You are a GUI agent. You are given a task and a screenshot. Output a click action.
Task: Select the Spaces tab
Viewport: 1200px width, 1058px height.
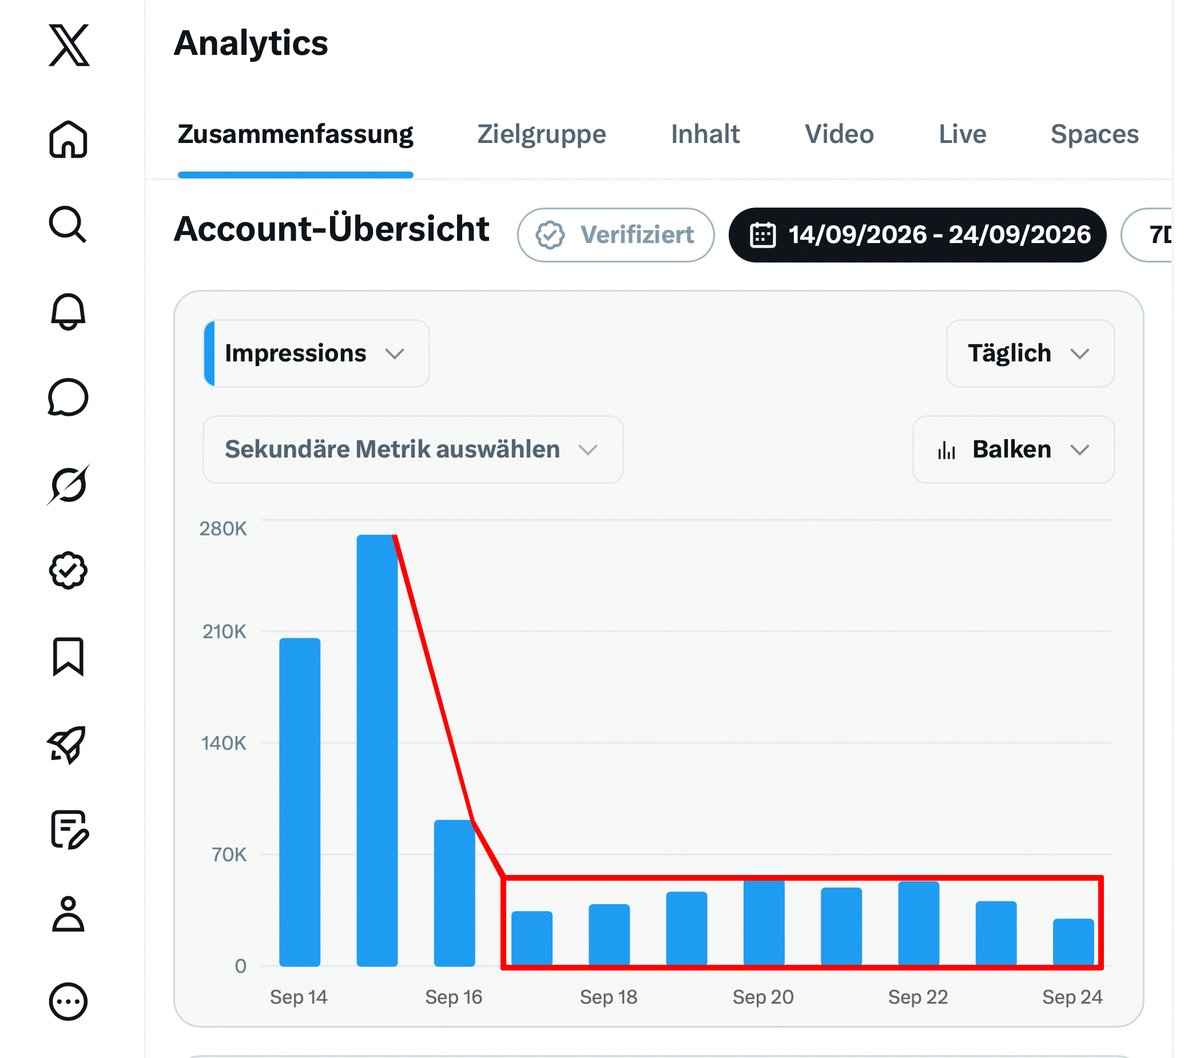[1094, 134]
